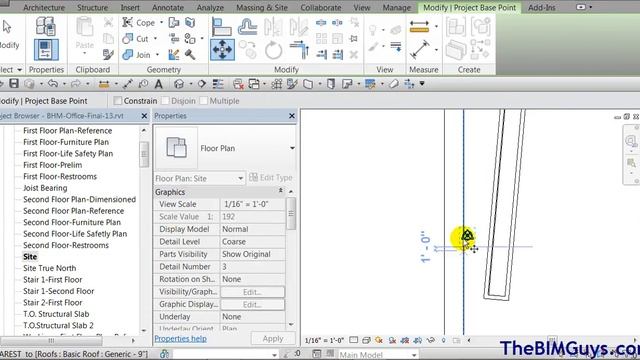This screenshot has height=360, width=640.
Task: Click the Thin Lines toggle icon
Action: (x=218, y=84)
